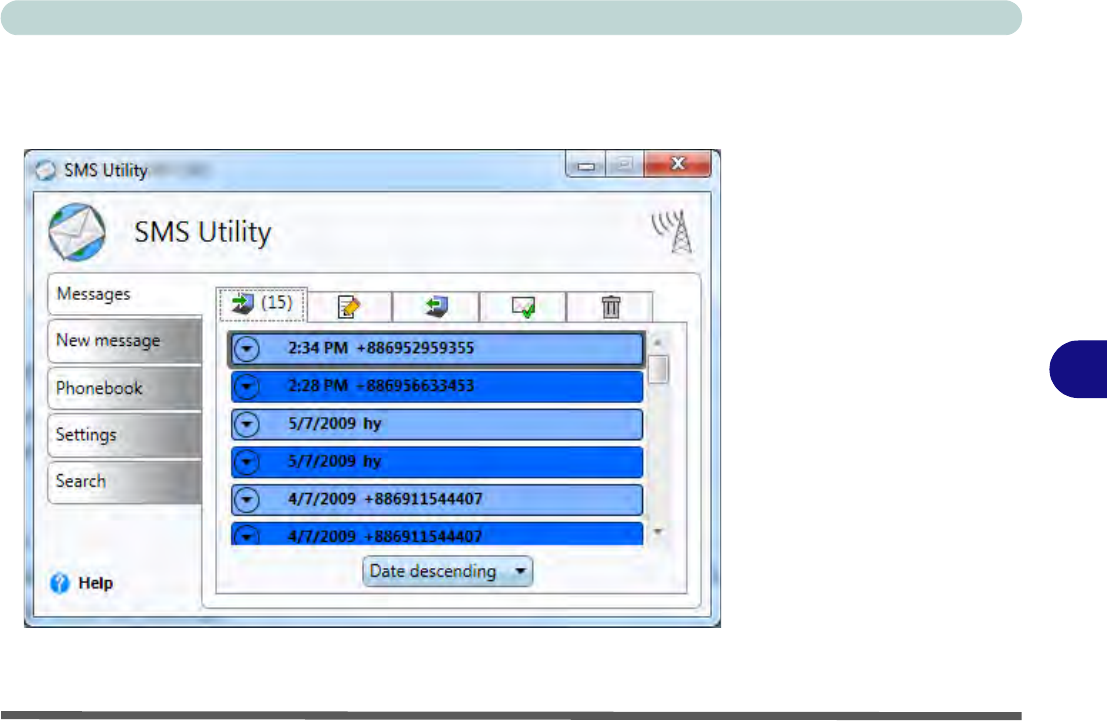This screenshot has width=1107, height=721.
Task: Open the Settings tab
Action: point(123,435)
